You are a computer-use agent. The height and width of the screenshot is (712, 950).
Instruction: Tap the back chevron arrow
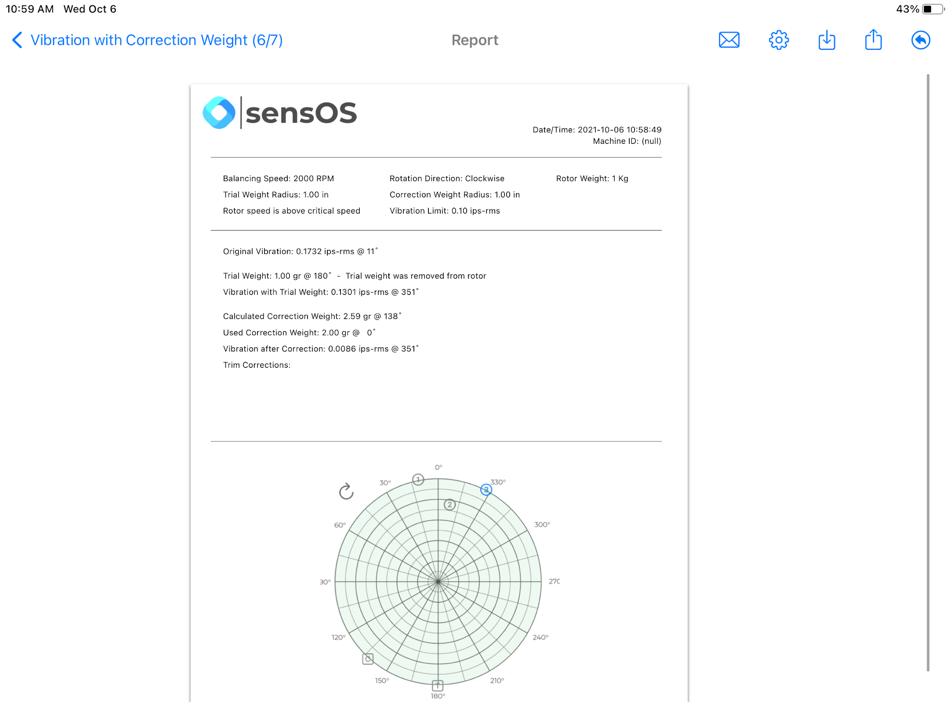[x=16, y=40]
